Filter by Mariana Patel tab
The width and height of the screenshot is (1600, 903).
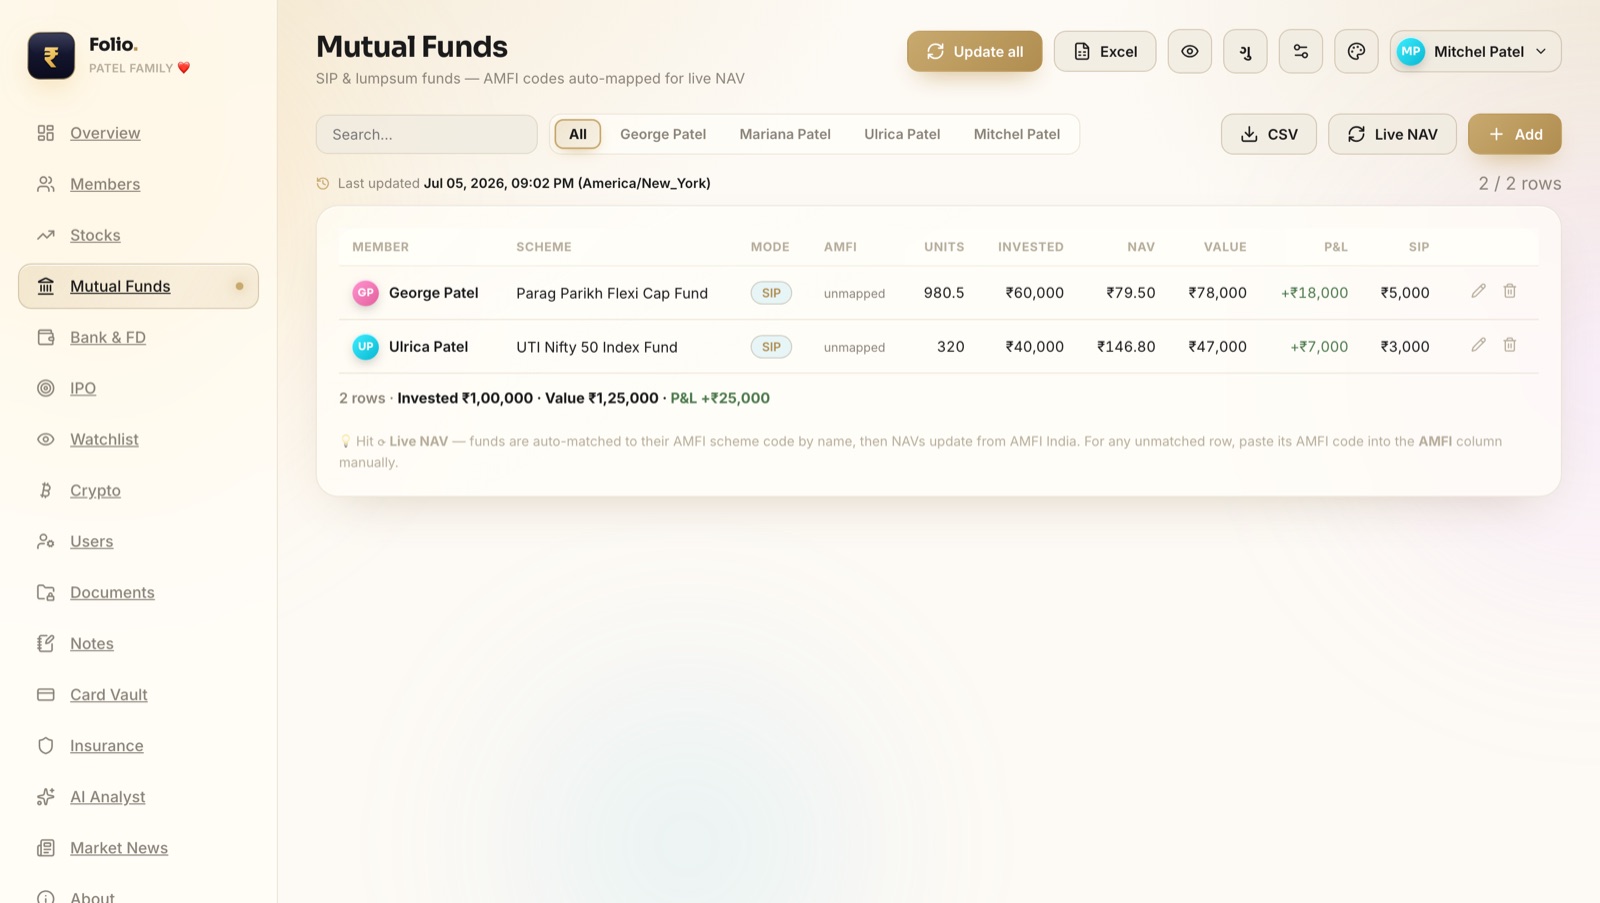(785, 134)
